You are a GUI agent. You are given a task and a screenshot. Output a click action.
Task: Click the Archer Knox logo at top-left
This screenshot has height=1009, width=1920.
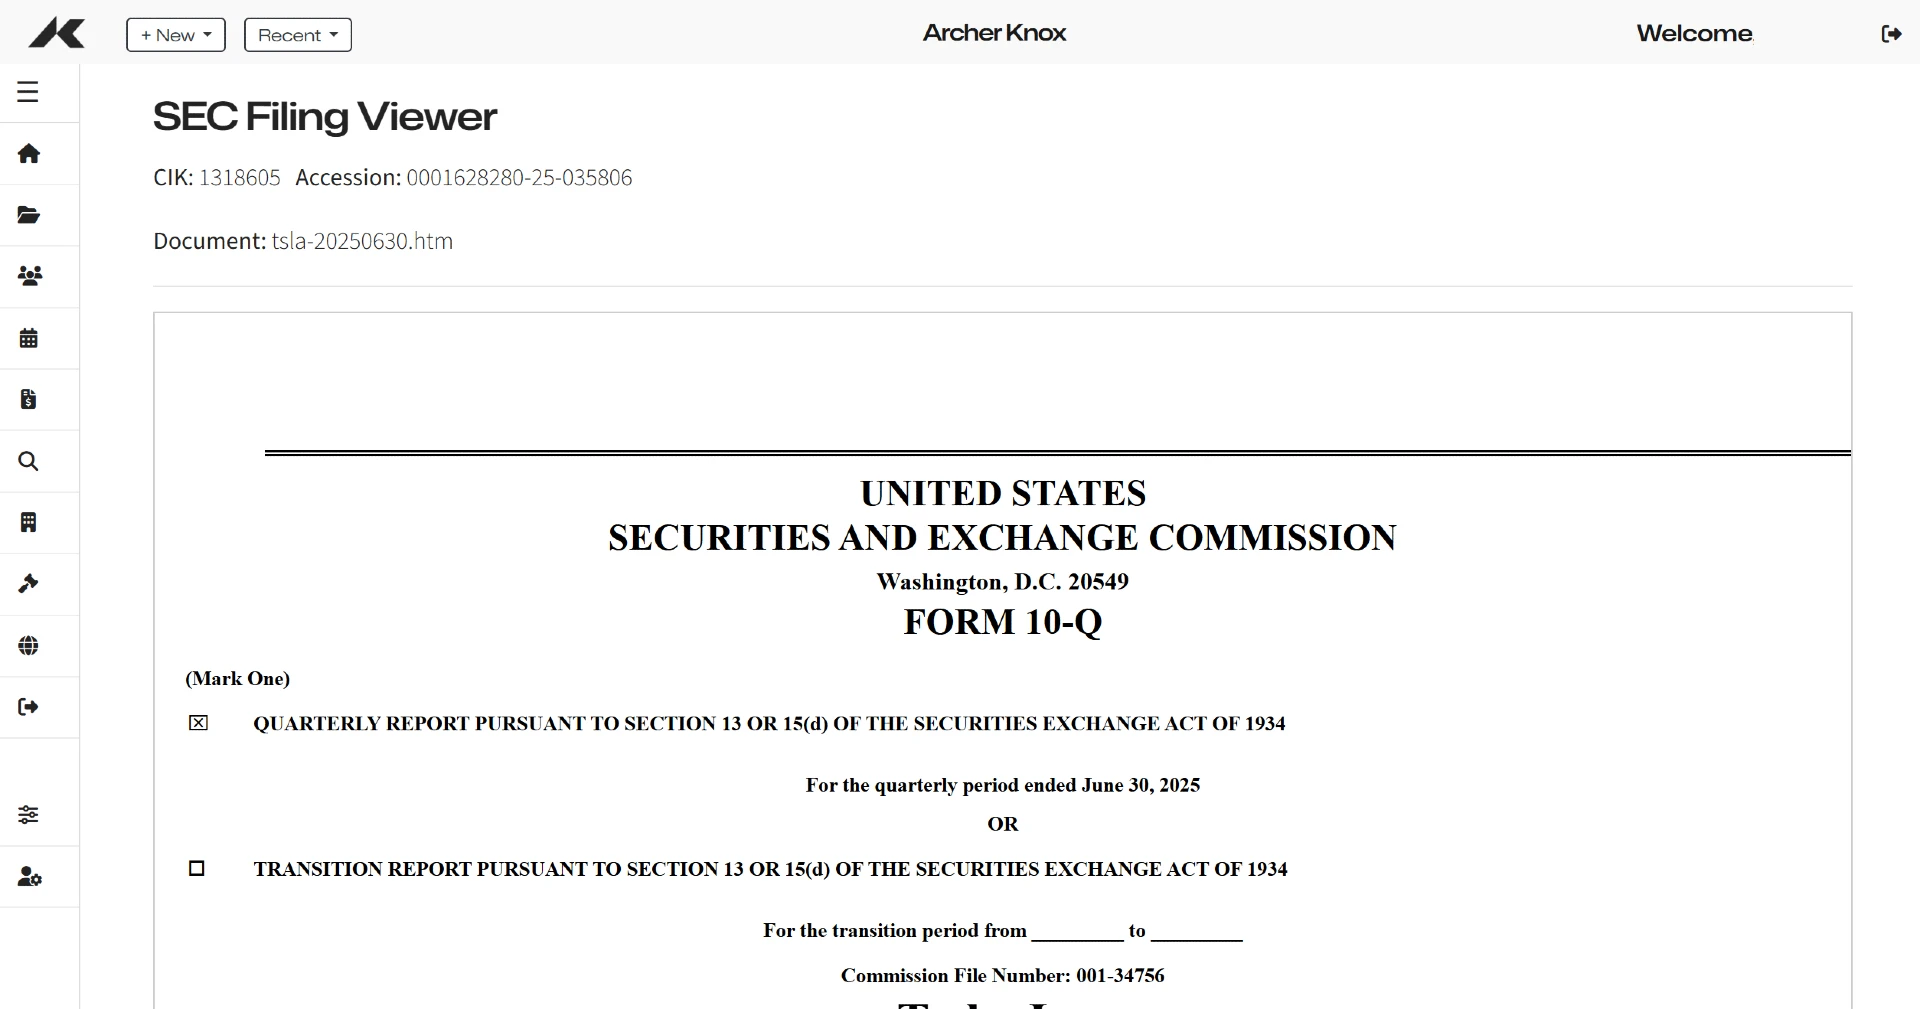click(57, 34)
